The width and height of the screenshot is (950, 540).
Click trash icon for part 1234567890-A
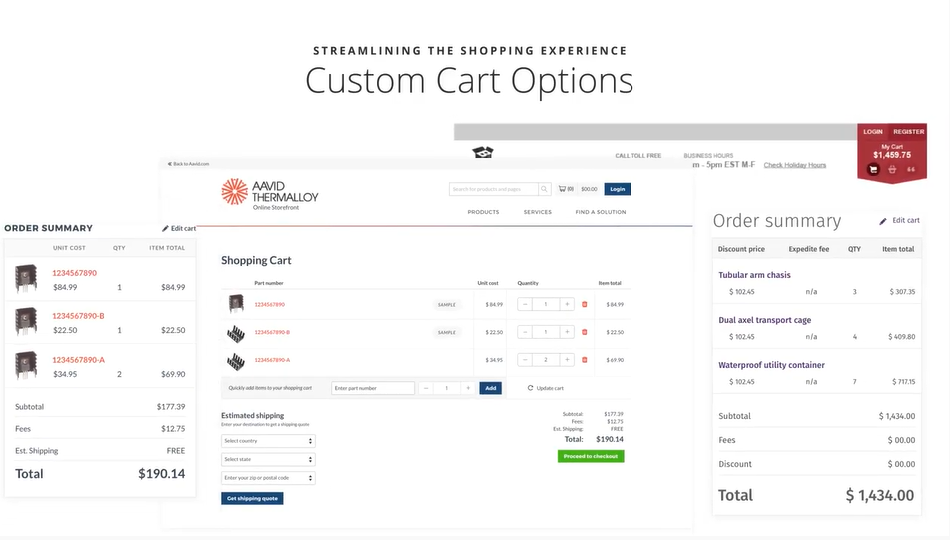pyautogui.click(x=585, y=360)
